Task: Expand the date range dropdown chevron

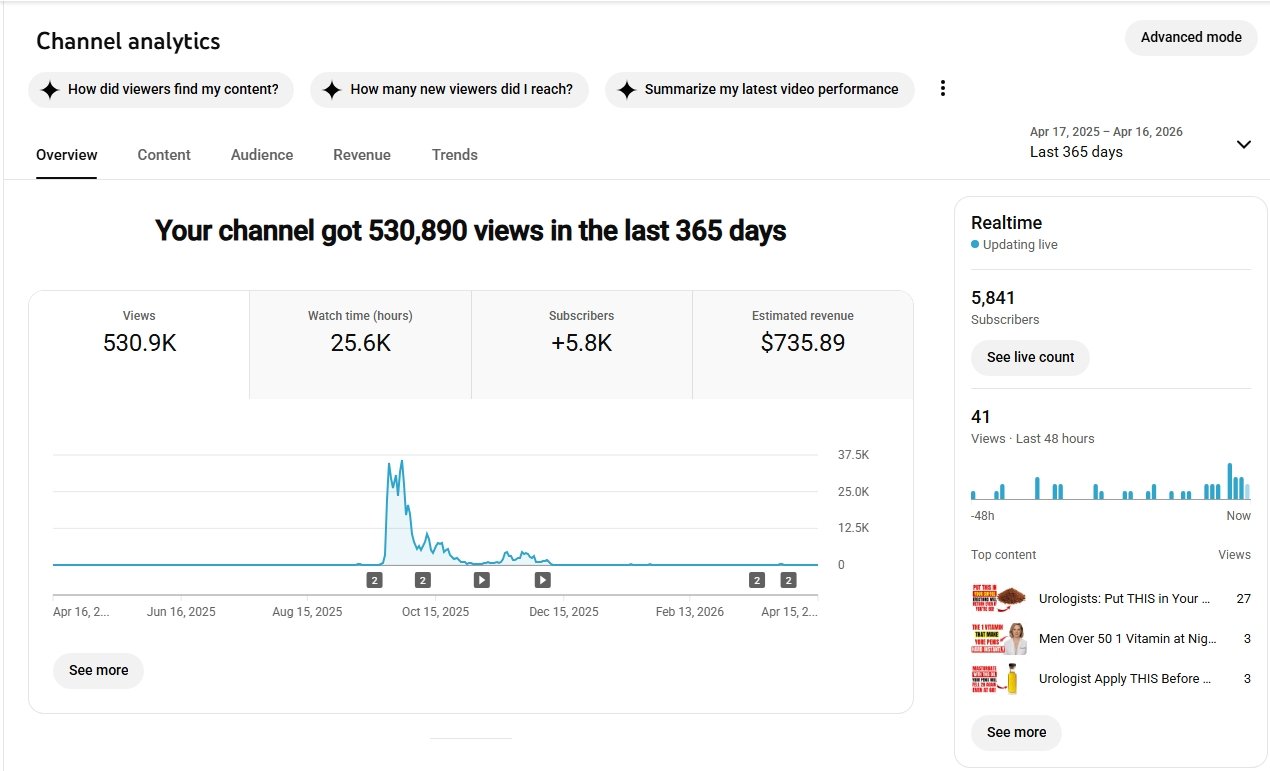Action: tap(1243, 144)
